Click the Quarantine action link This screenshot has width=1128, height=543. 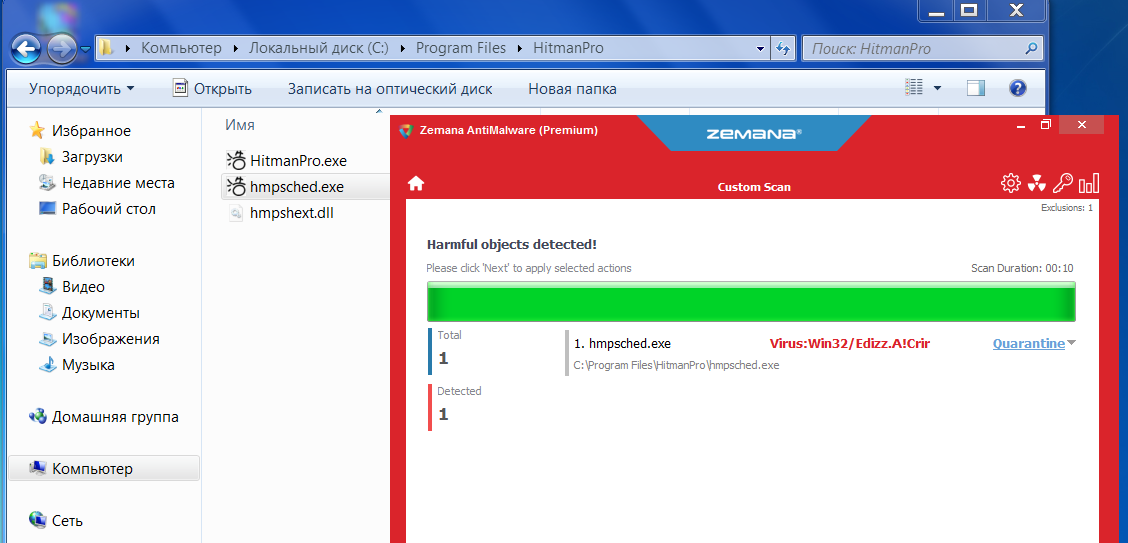click(x=1028, y=344)
